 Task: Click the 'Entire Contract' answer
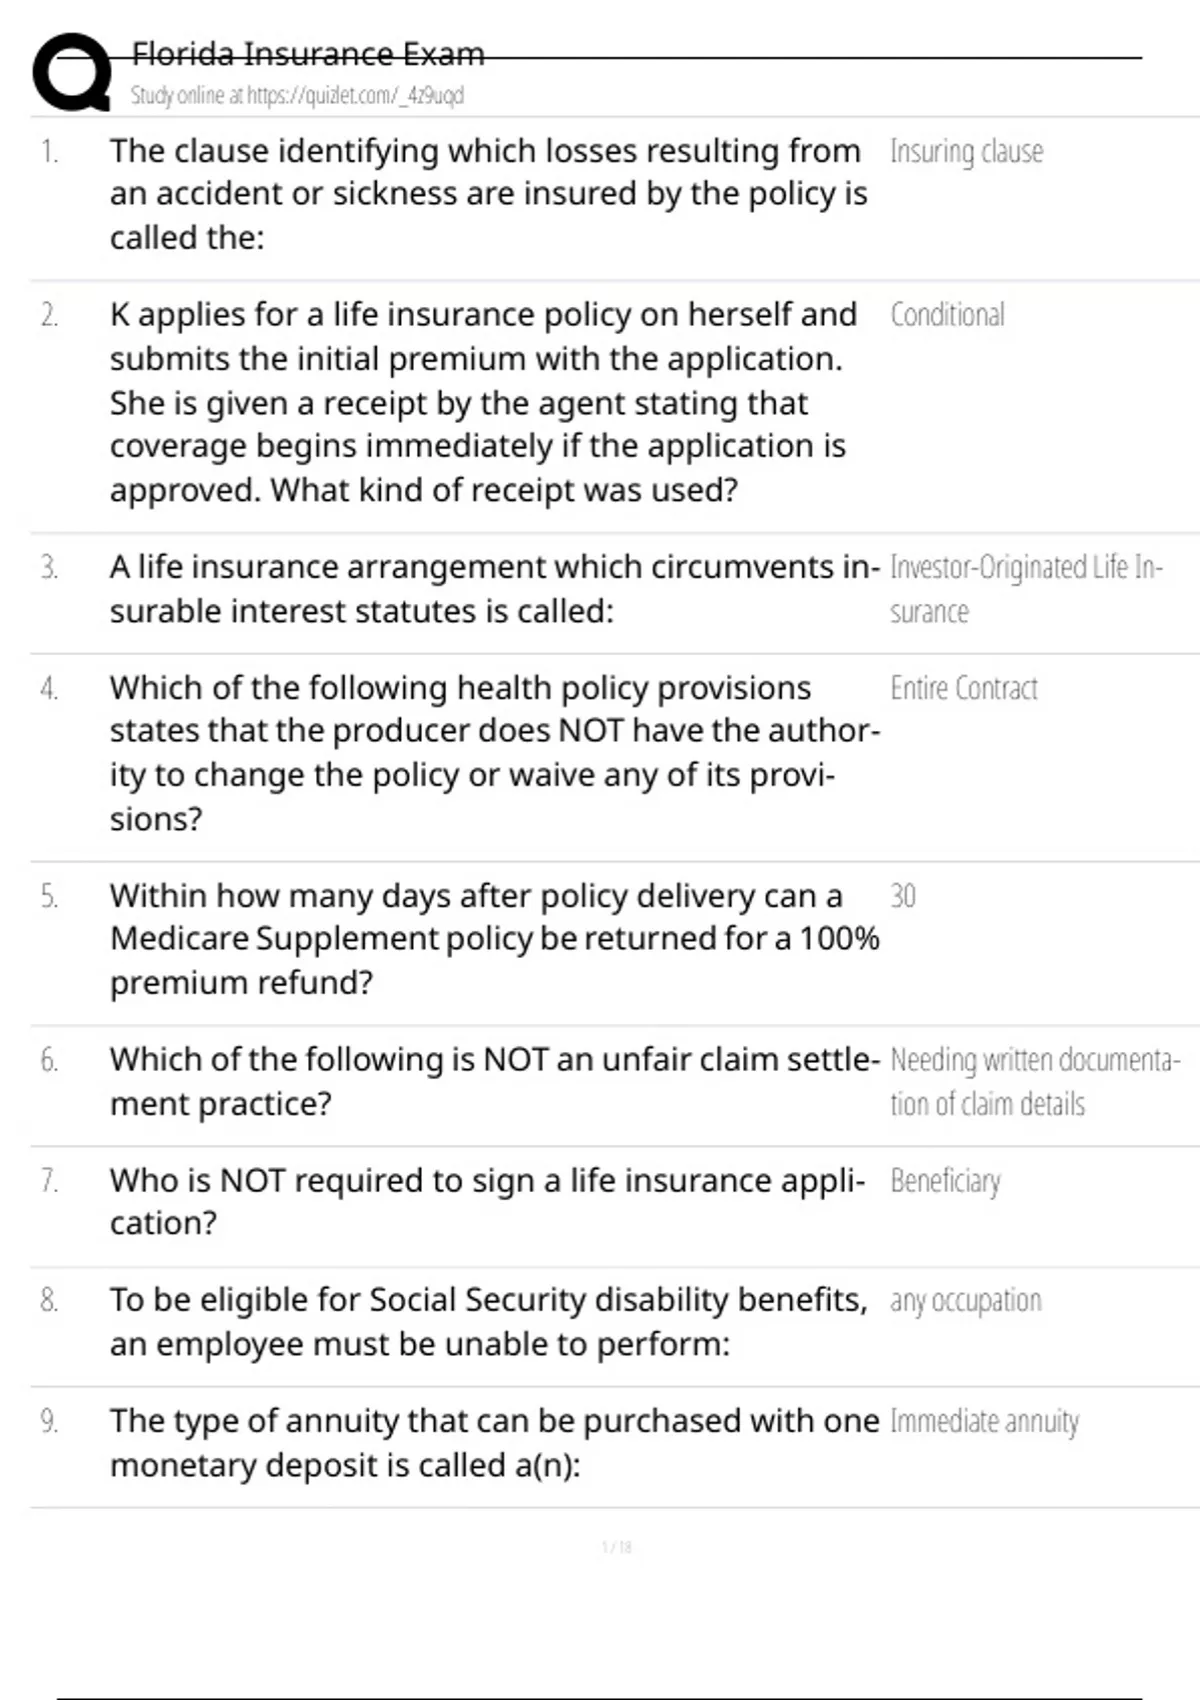point(963,688)
